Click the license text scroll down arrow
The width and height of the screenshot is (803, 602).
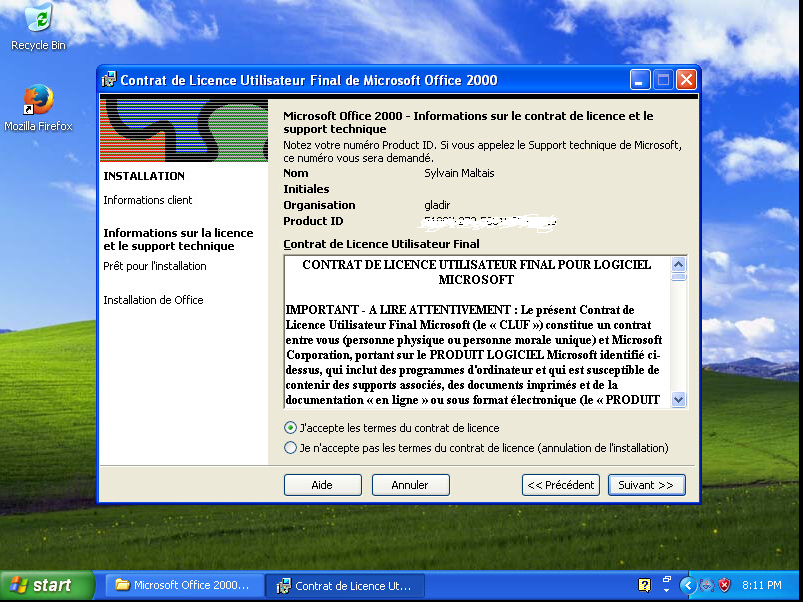[x=679, y=399]
